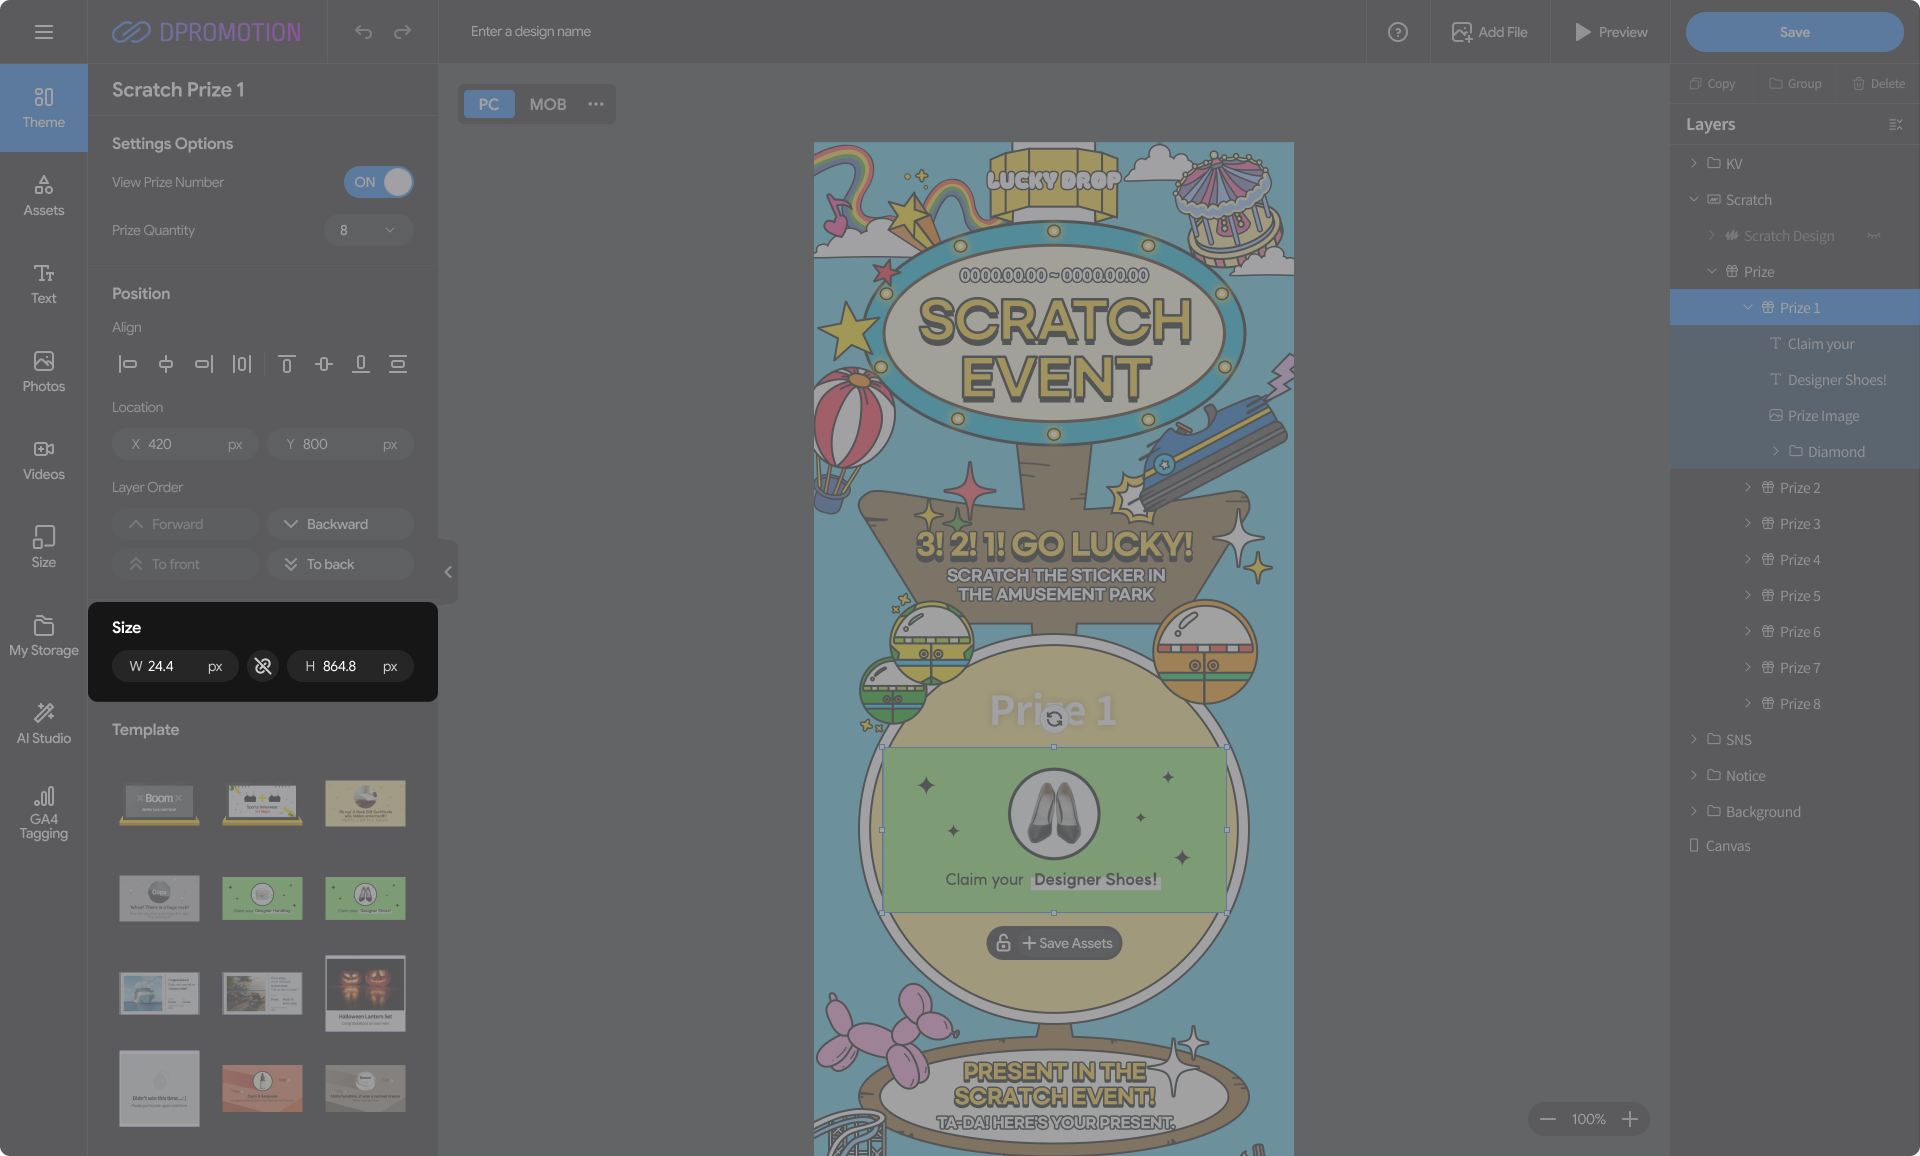Toggle Scratch Design layer visibility
Viewport: 1920px width, 1156px height.
tap(1873, 236)
